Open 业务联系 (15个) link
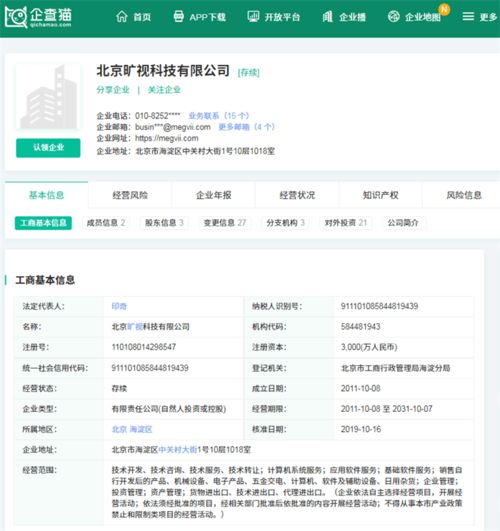The height and width of the screenshot is (531, 500). pos(219,116)
